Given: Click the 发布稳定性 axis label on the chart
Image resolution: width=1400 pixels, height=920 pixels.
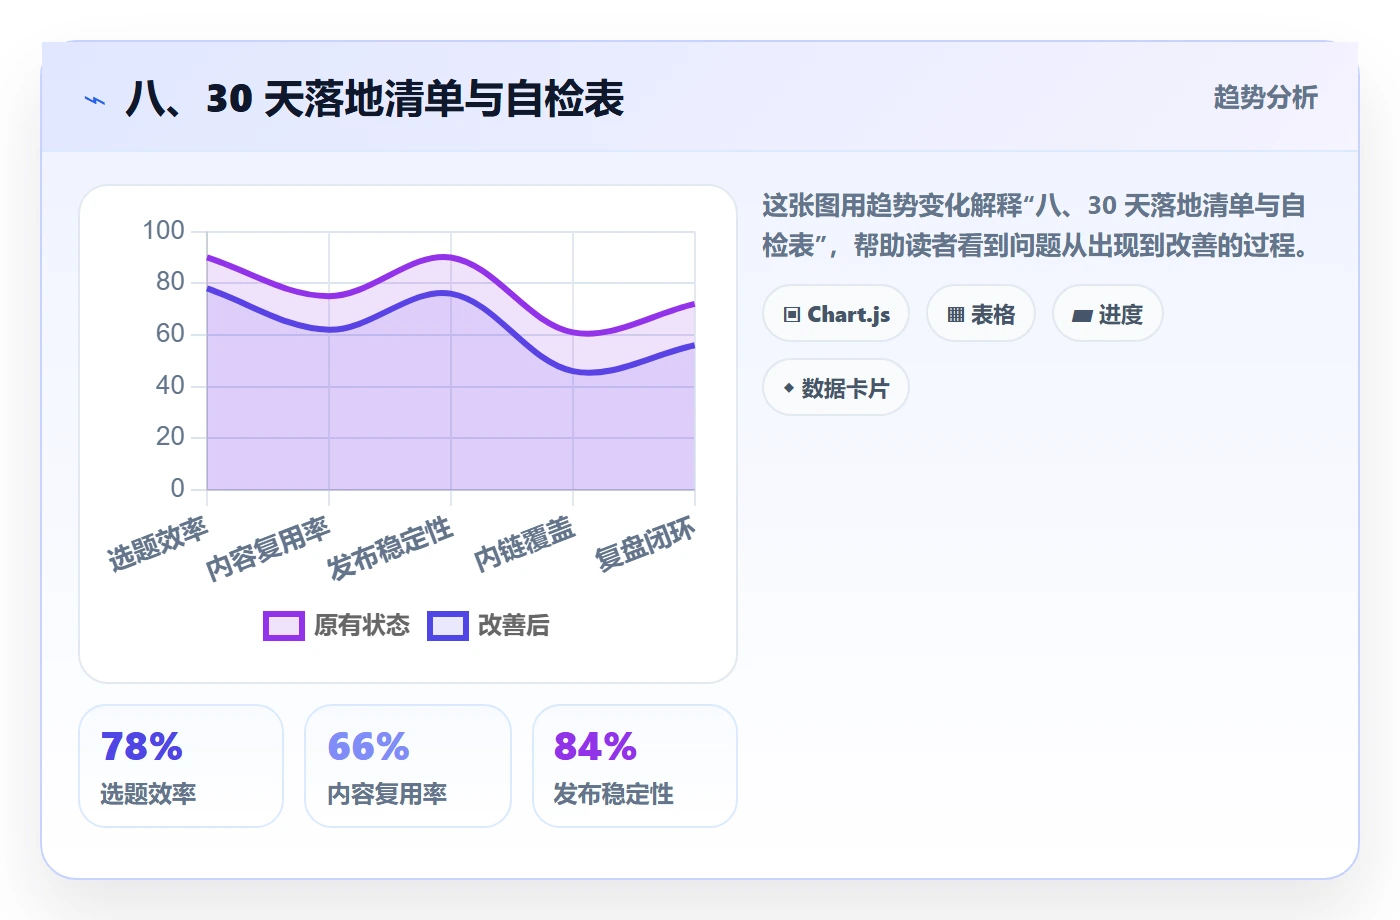Looking at the screenshot, I should coord(390,548).
